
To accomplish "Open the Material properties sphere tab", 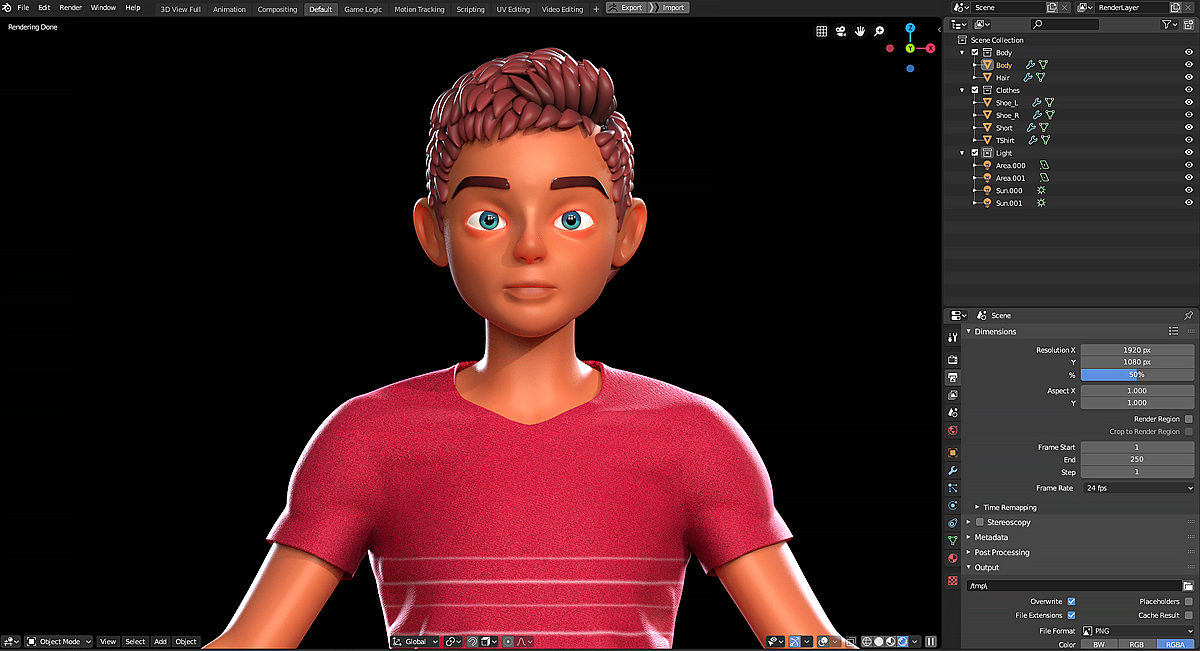I will click(953, 558).
